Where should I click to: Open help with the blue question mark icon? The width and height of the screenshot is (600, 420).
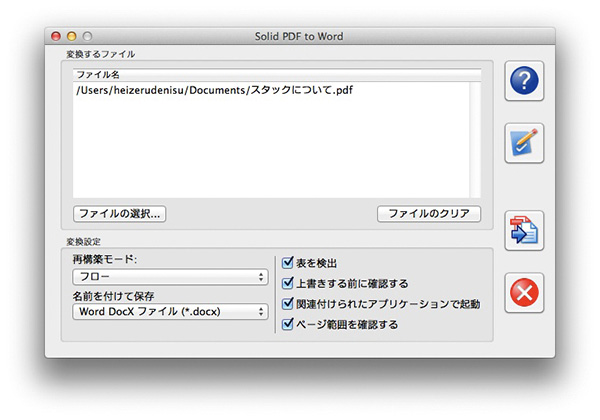(x=525, y=82)
